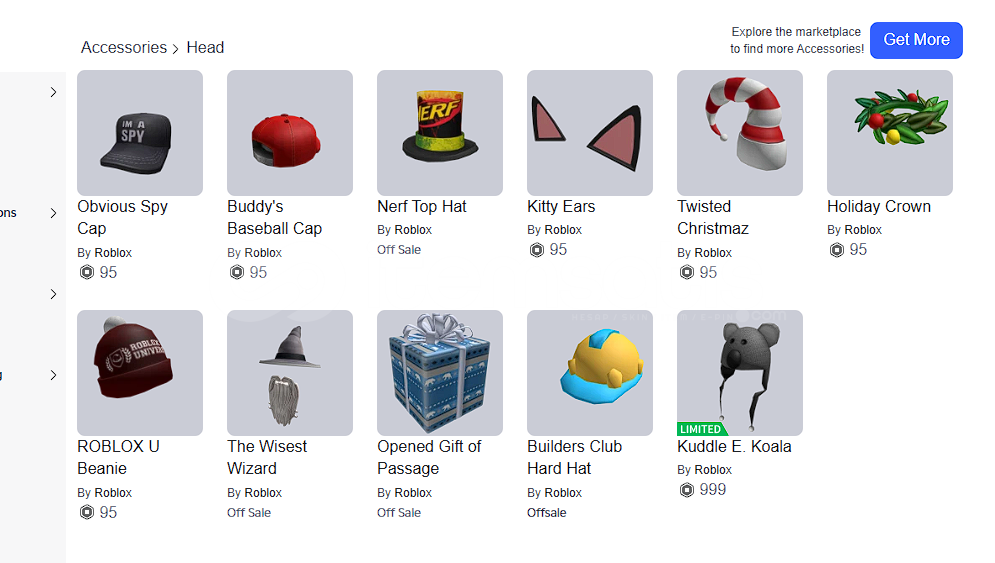
Task: Open The Wisest Wizard item title
Action: click(x=267, y=458)
